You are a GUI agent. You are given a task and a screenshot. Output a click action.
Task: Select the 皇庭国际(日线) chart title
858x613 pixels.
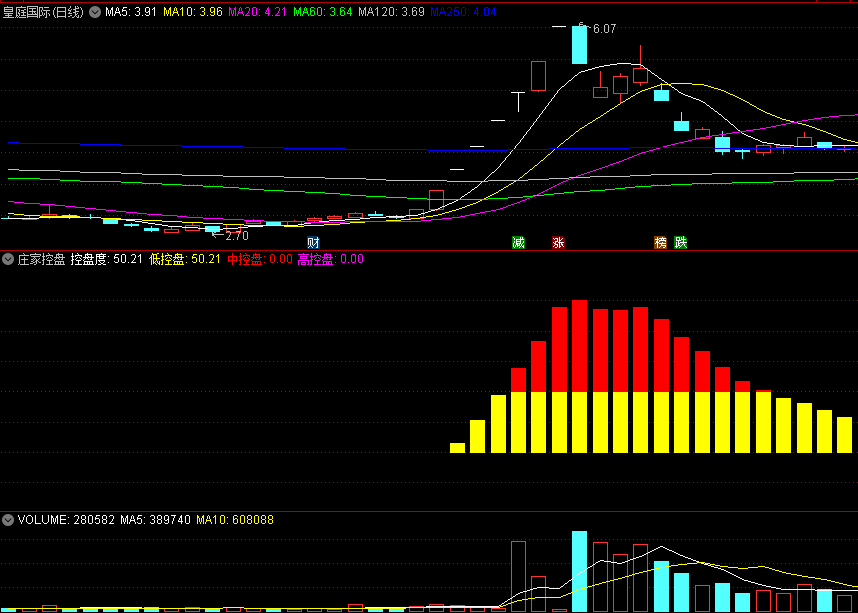44,12
